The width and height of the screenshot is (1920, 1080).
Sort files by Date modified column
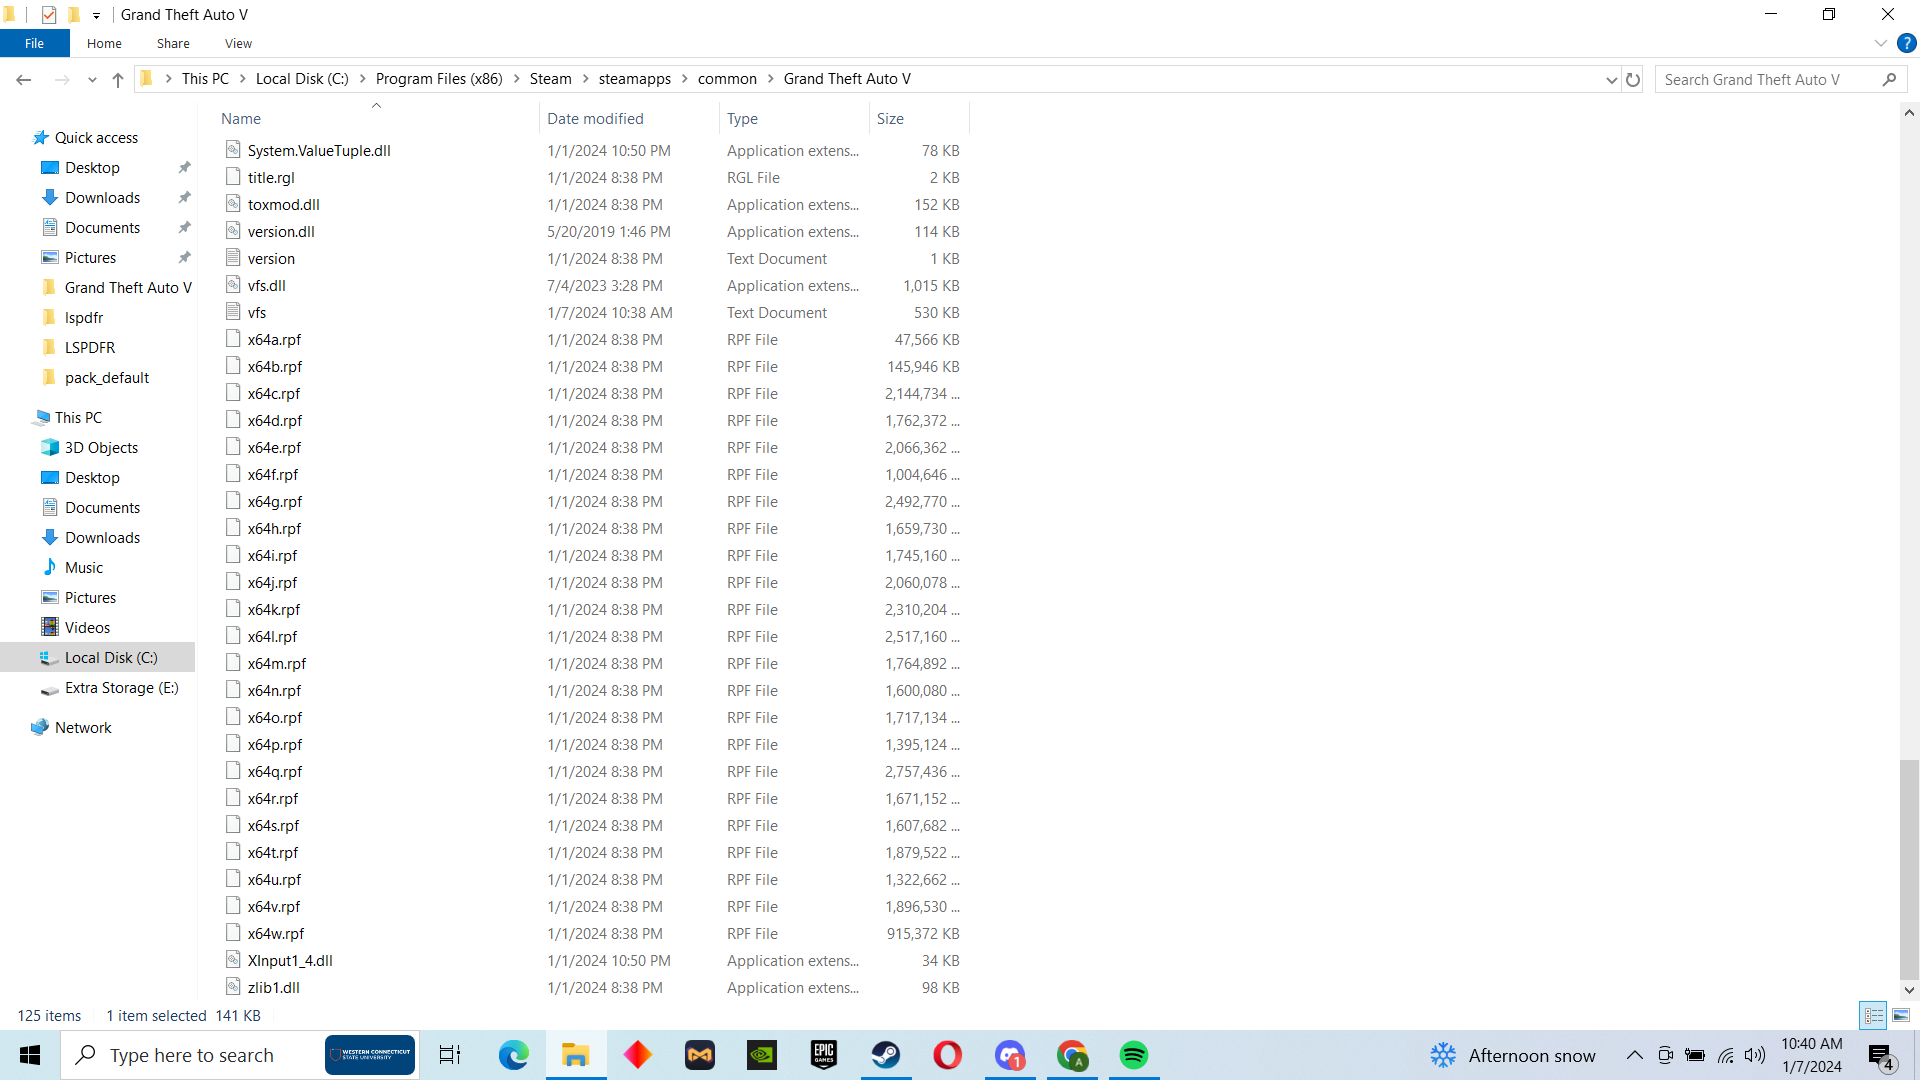tap(595, 118)
